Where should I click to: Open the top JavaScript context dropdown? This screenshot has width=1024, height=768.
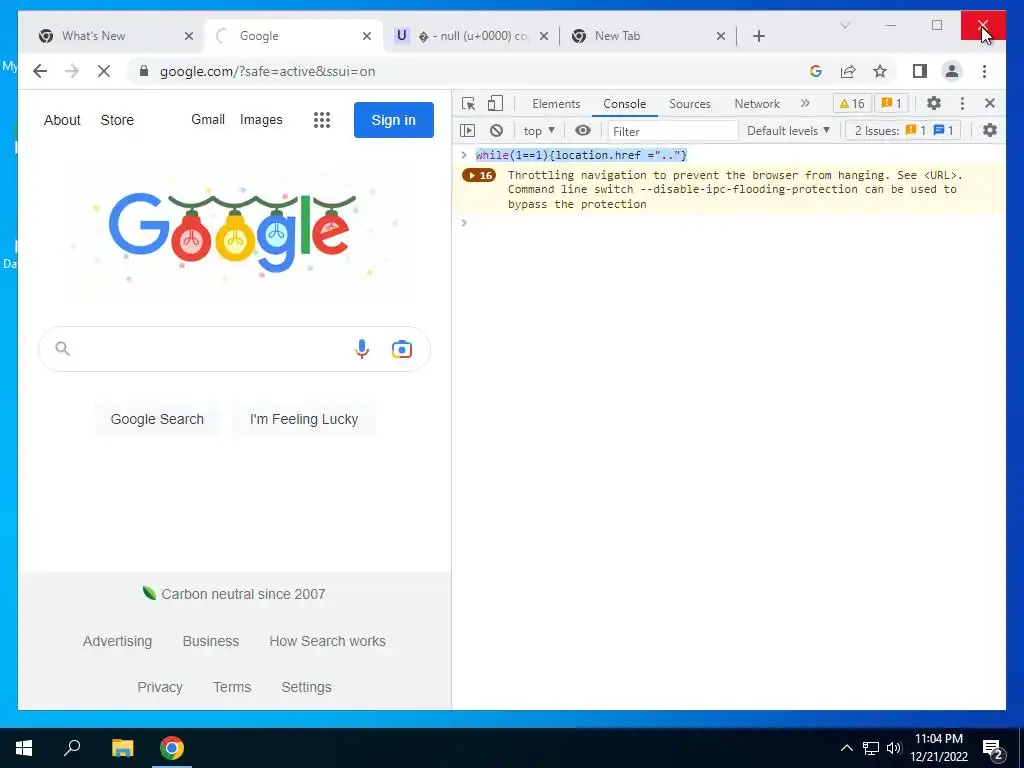(539, 131)
